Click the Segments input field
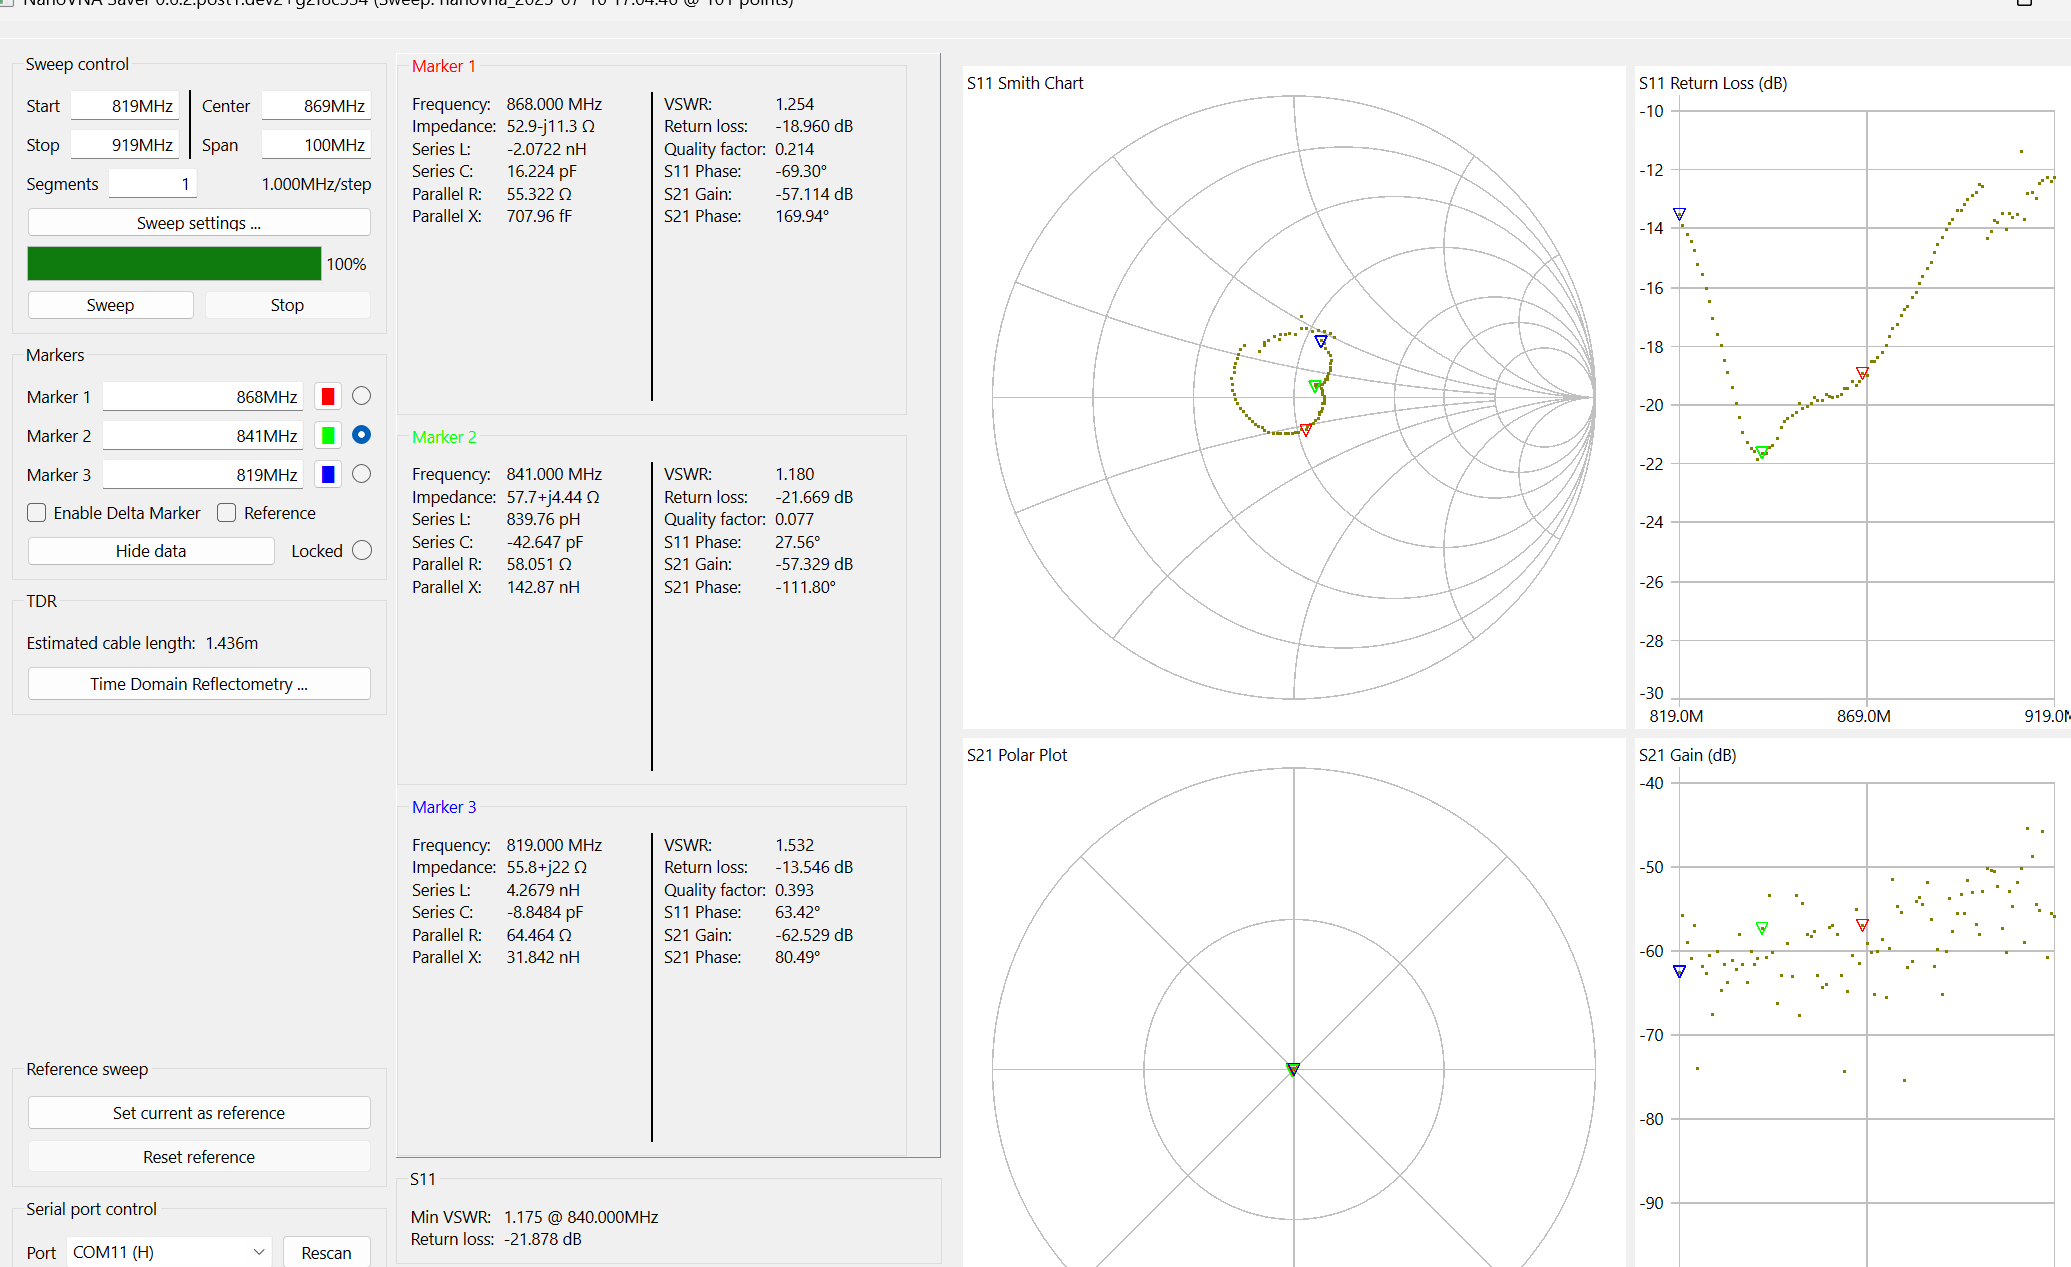Image resolution: width=2071 pixels, height=1267 pixels. click(x=152, y=184)
